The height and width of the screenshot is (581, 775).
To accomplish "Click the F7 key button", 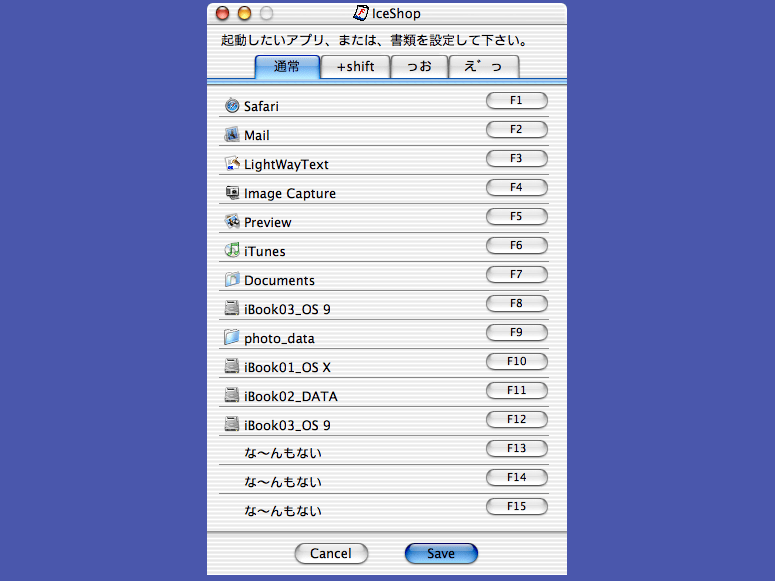I will click(x=517, y=274).
